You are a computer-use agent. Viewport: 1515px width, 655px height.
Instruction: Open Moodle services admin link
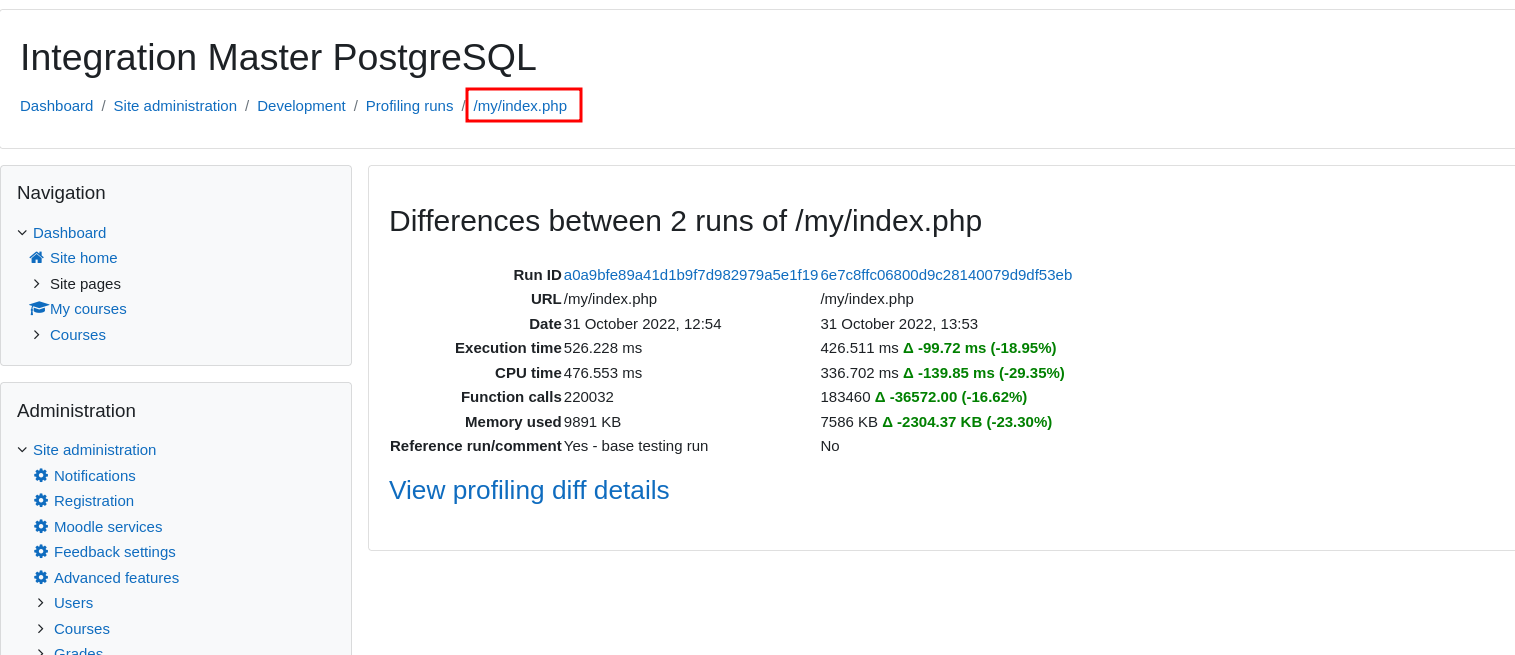pyautogui.click(x=108, y=527)
